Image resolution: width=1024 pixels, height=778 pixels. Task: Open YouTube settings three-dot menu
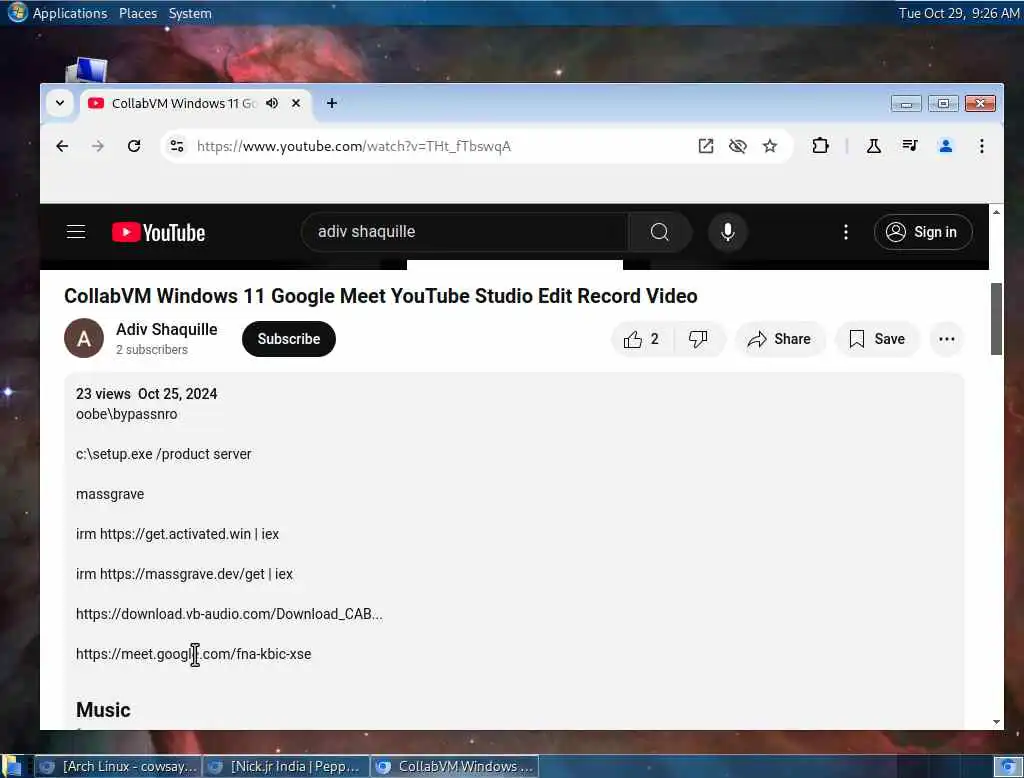point(846,232)
